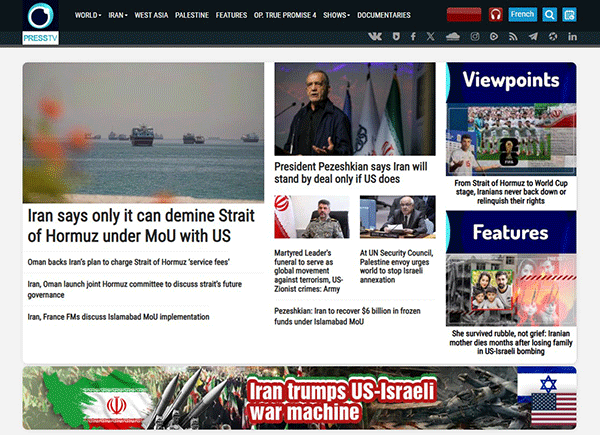The height and width of the screenshot is (435, 600).
Task: Open the DOCUMENTARIES section
Action: (384, 15)
